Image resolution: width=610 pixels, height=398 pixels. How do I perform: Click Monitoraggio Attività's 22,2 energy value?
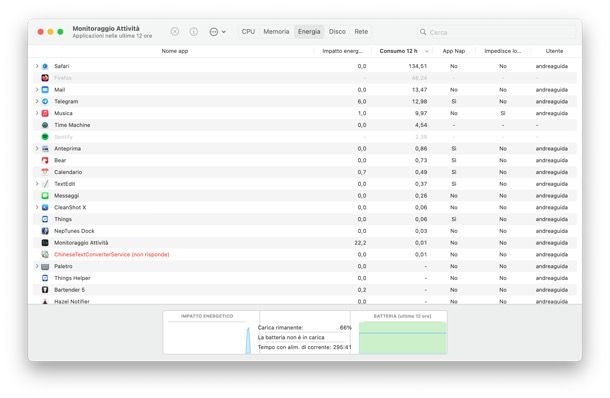coord(360,243)
